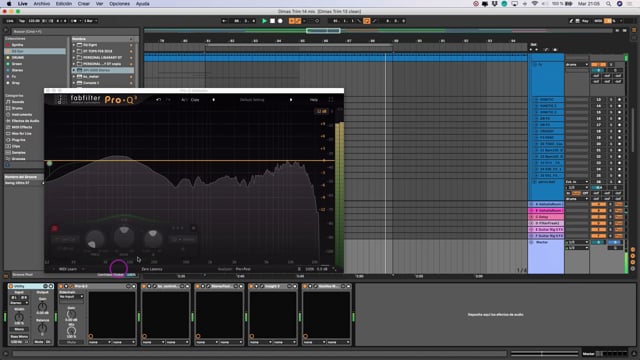Open Spotlight search in the macOS menu bar
The height and width of the screenshot is (360, 640).
pyautogui.click(x=609, y=4)
